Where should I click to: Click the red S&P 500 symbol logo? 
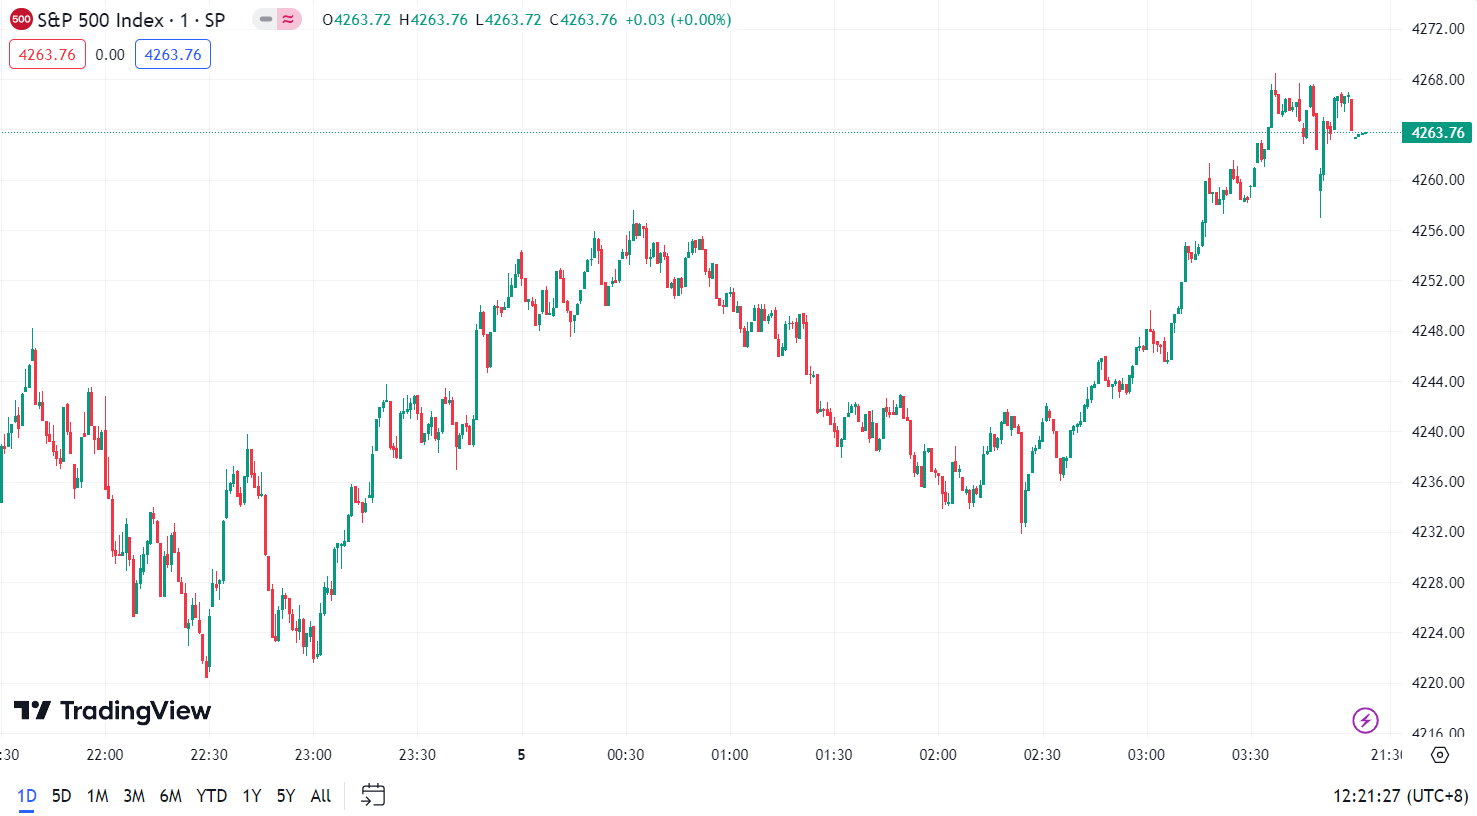(x=21, y=19)
